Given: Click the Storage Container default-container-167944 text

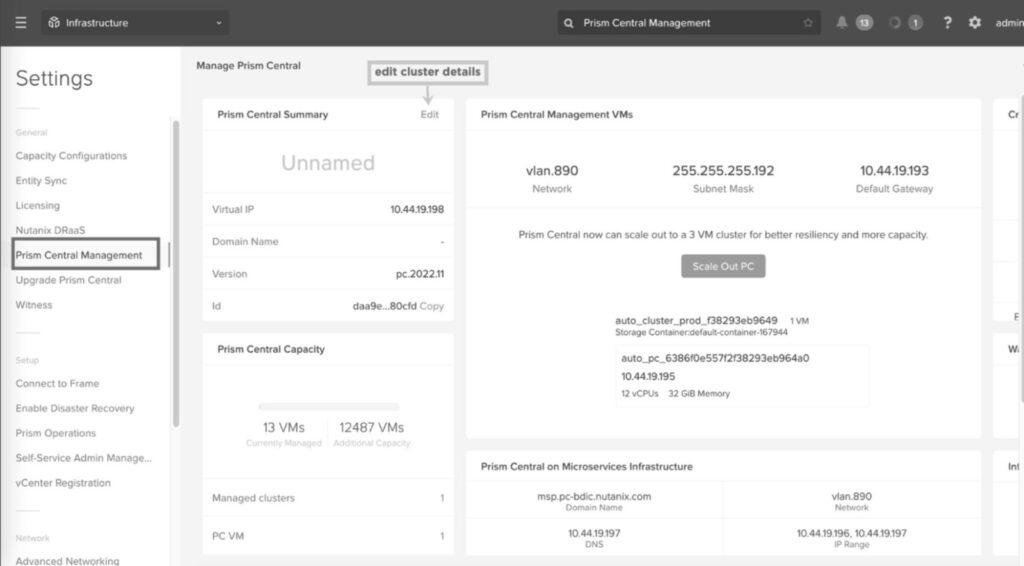Looking at the screenshot, I should (x=701, y=332).
